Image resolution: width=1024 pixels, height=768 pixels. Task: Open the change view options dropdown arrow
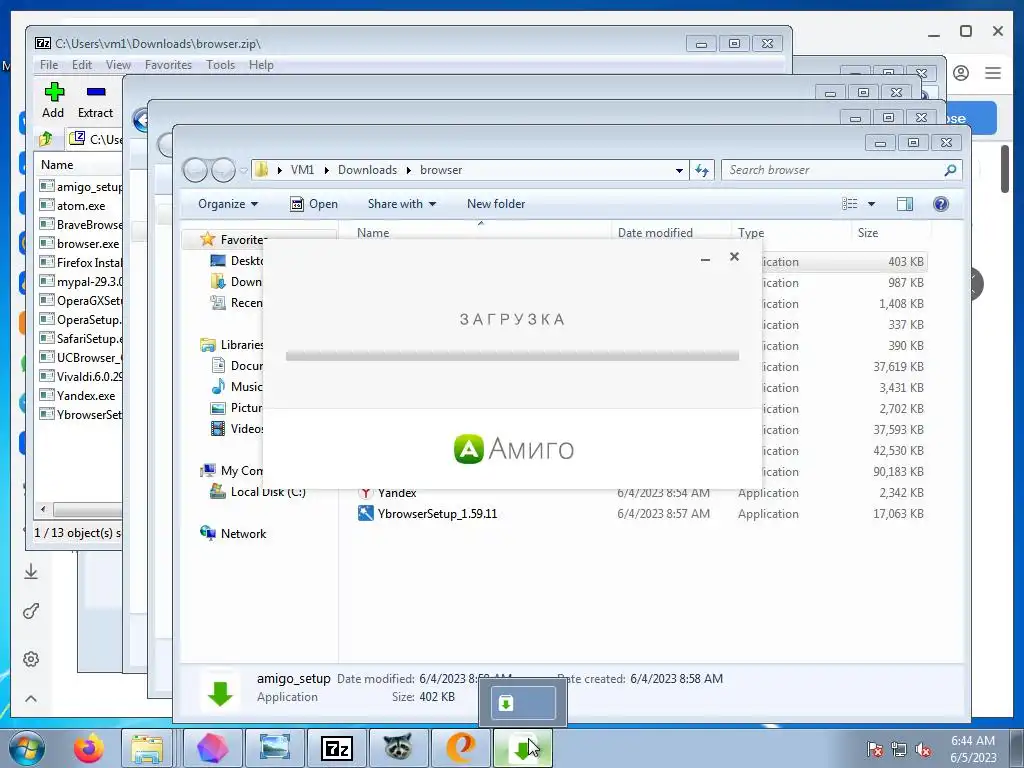coord(871,204)
